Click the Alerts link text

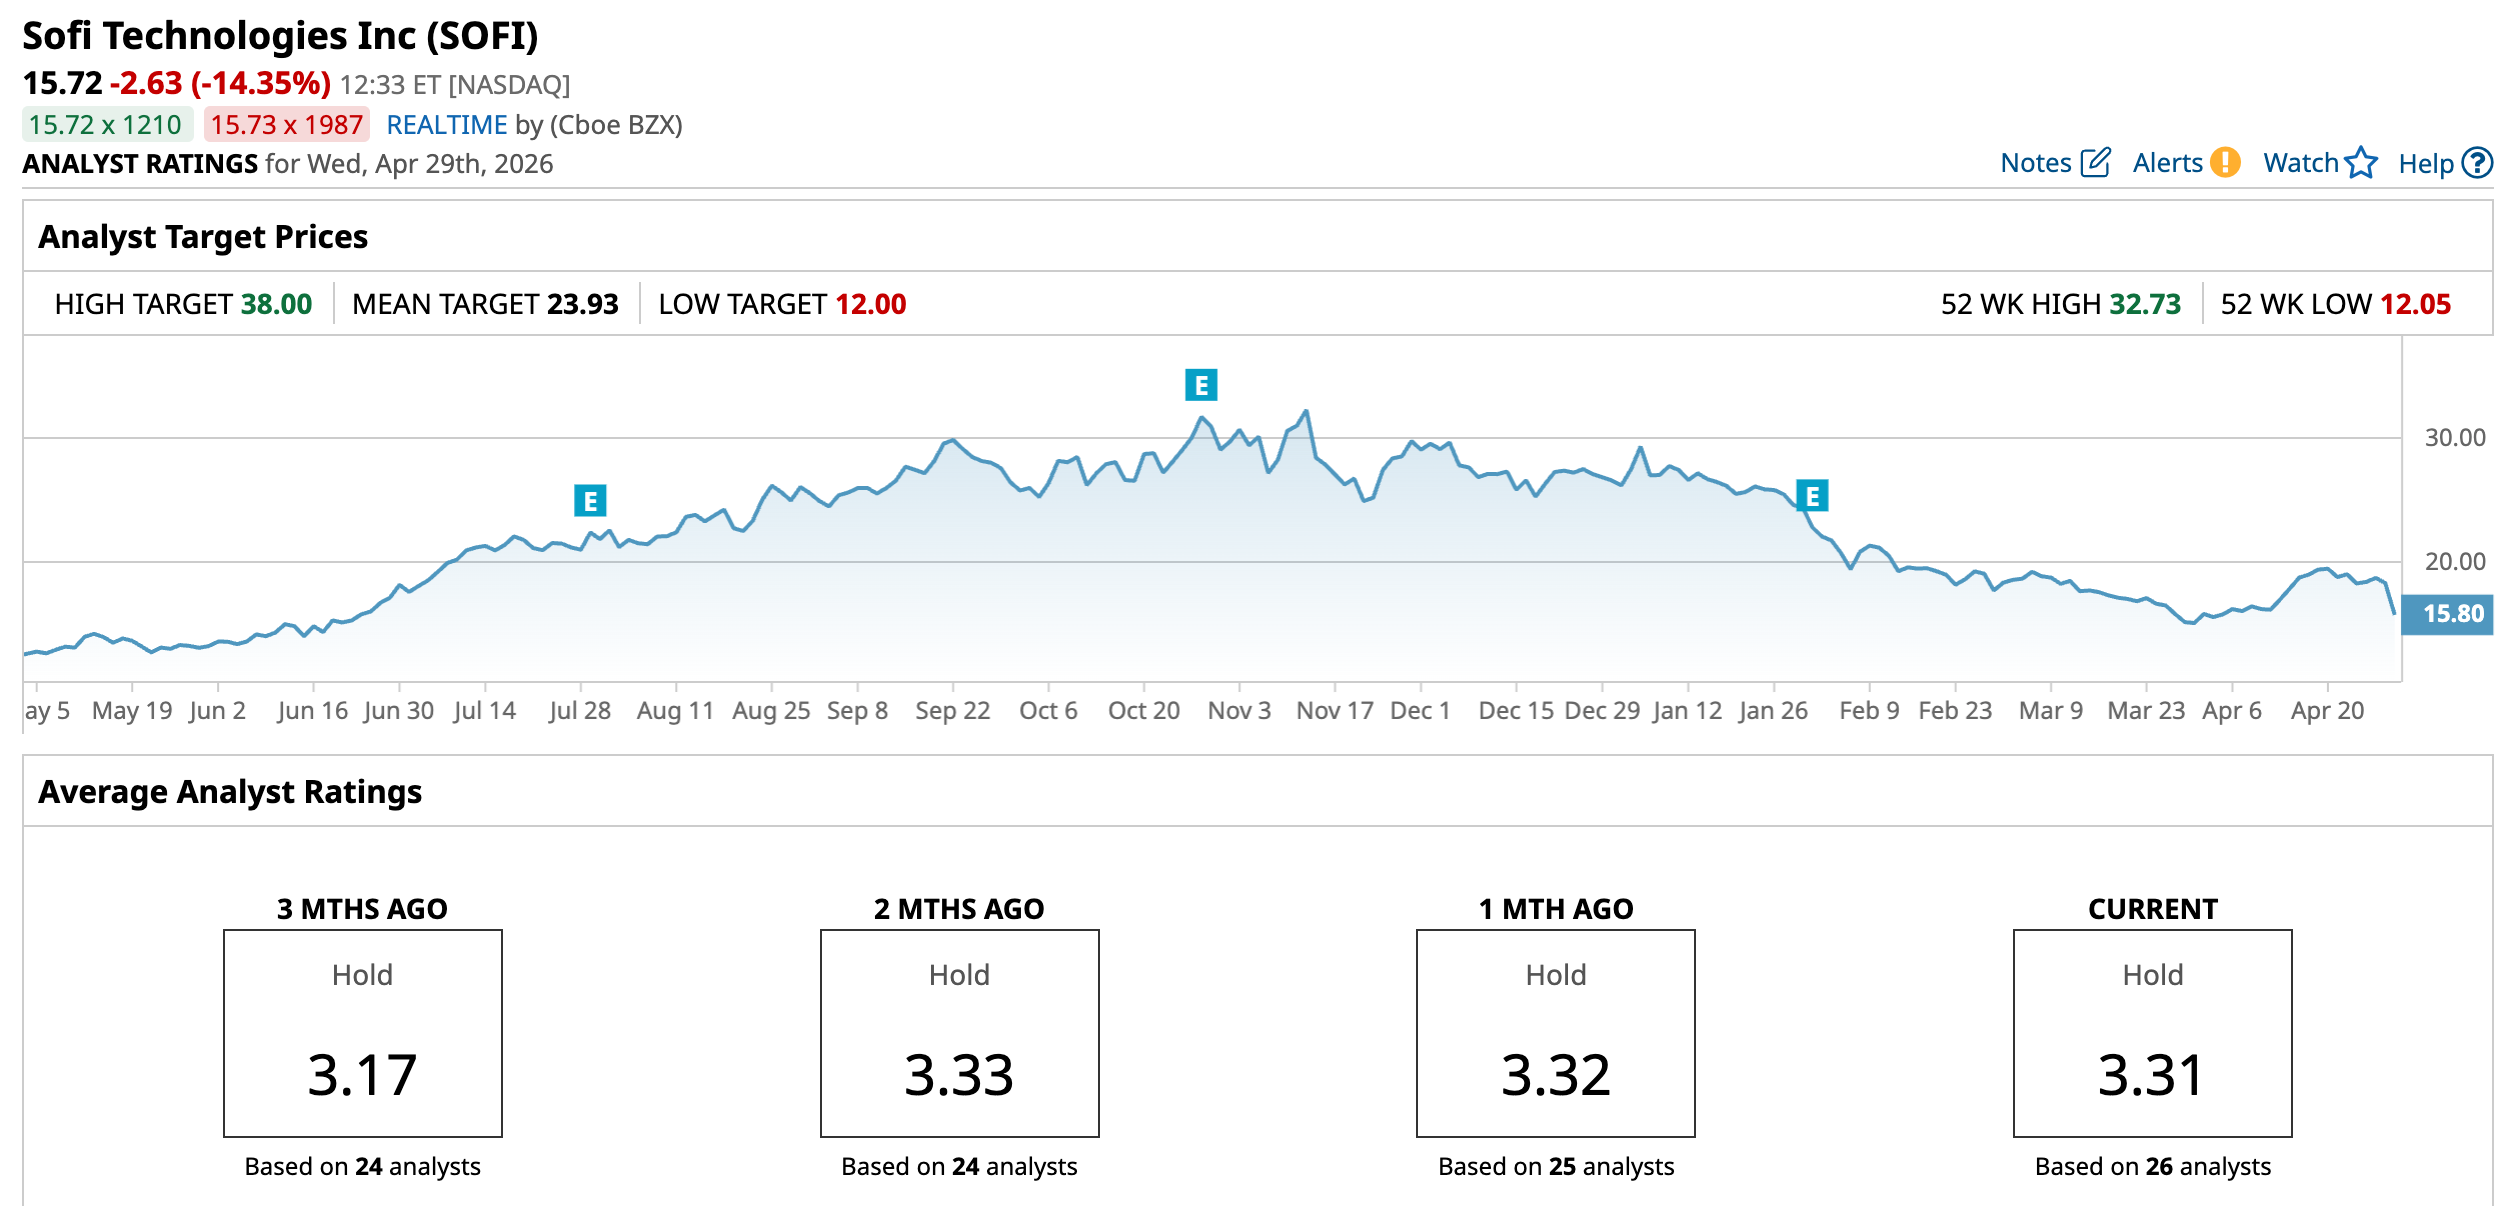2167,163
